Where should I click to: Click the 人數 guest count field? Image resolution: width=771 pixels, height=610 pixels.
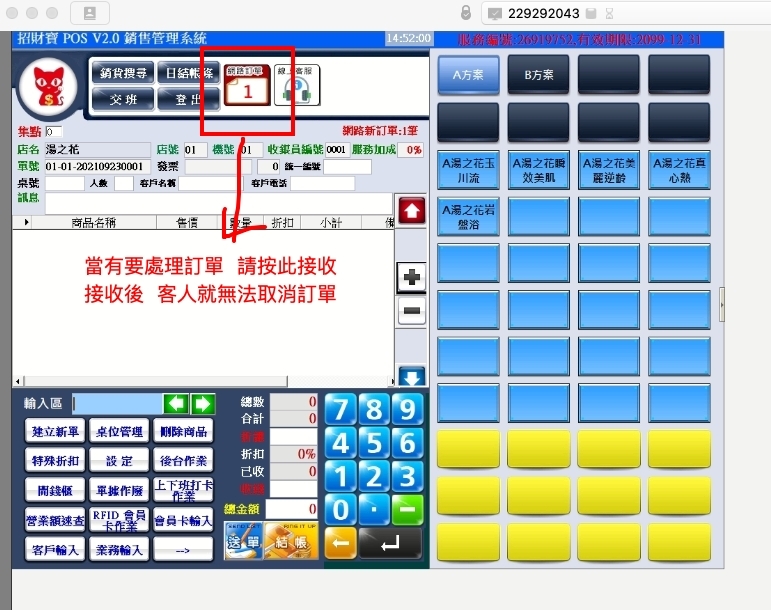point(123,183)
